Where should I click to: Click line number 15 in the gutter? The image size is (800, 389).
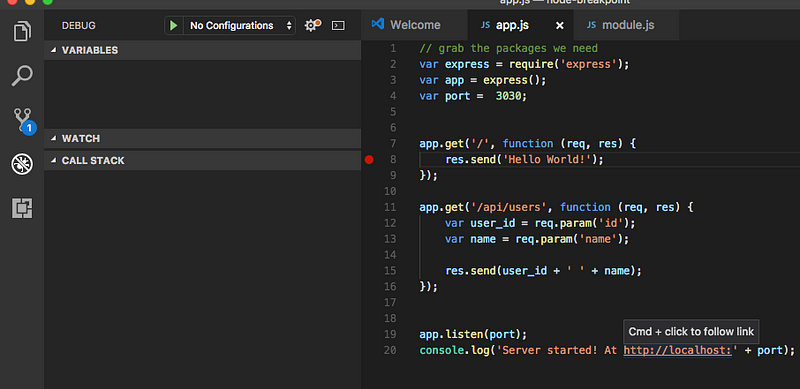[x=390, y=271]
